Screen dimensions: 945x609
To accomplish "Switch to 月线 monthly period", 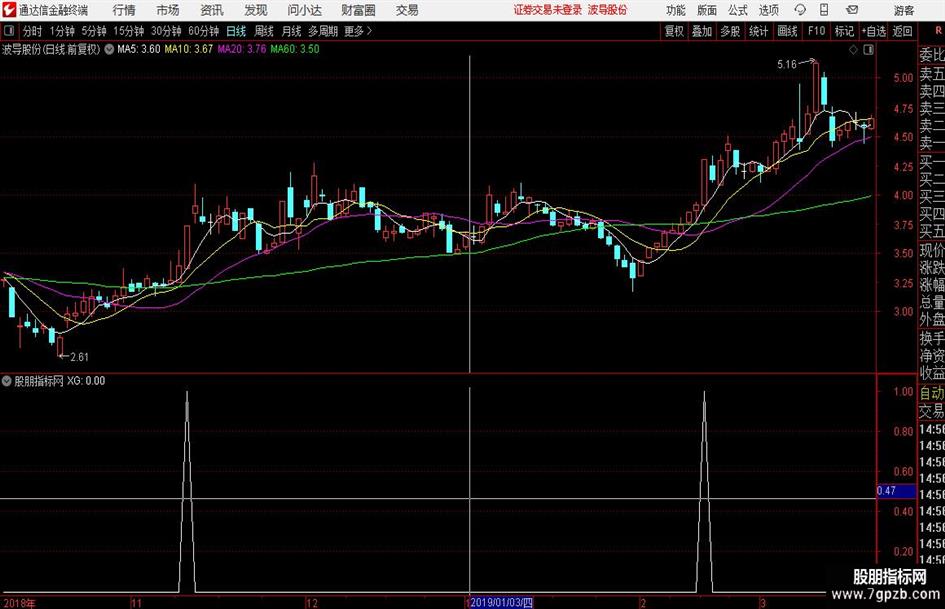I will point(292,31).
